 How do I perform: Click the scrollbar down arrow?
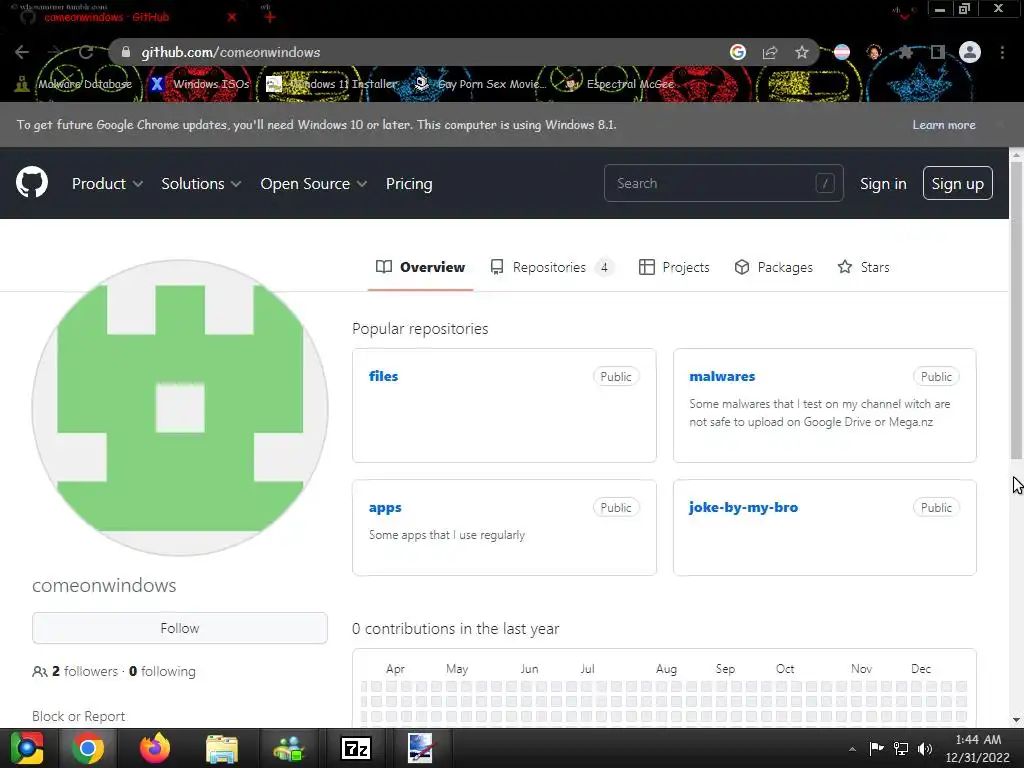click(x=1016, y=720)
